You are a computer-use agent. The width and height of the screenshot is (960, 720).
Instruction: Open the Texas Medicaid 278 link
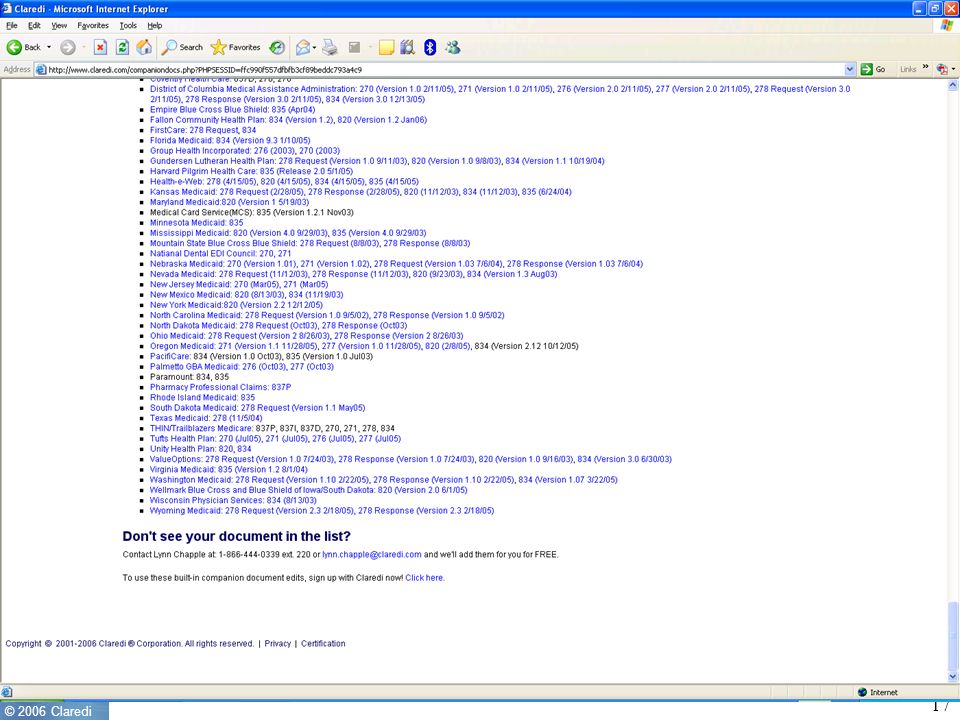pos(206,418)
